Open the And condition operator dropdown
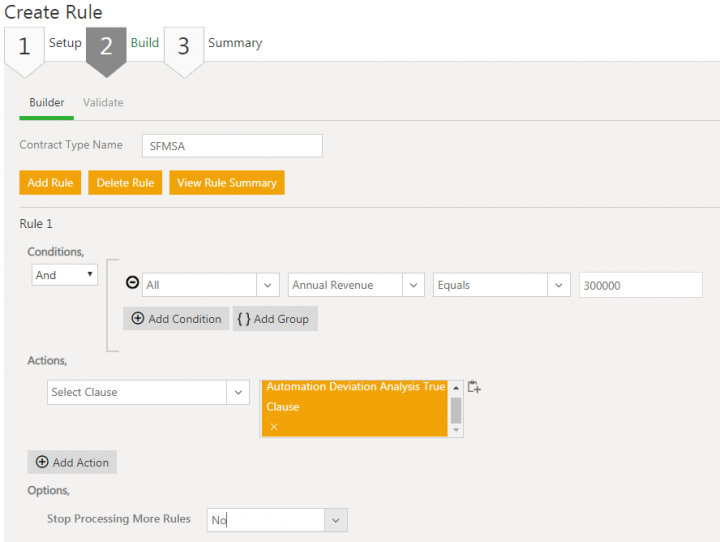 64,275
